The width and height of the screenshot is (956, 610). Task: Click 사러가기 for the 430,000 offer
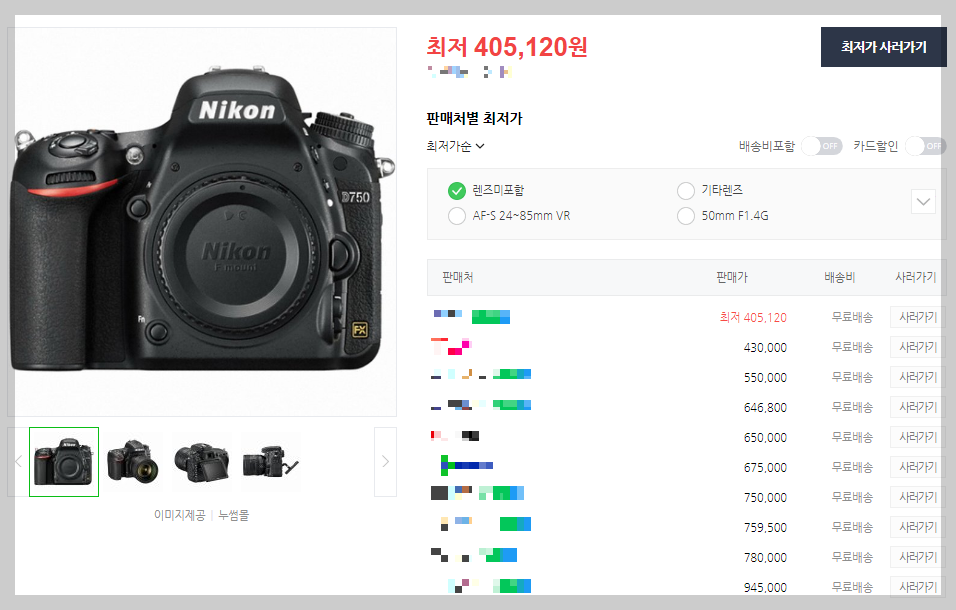[918, 347]
